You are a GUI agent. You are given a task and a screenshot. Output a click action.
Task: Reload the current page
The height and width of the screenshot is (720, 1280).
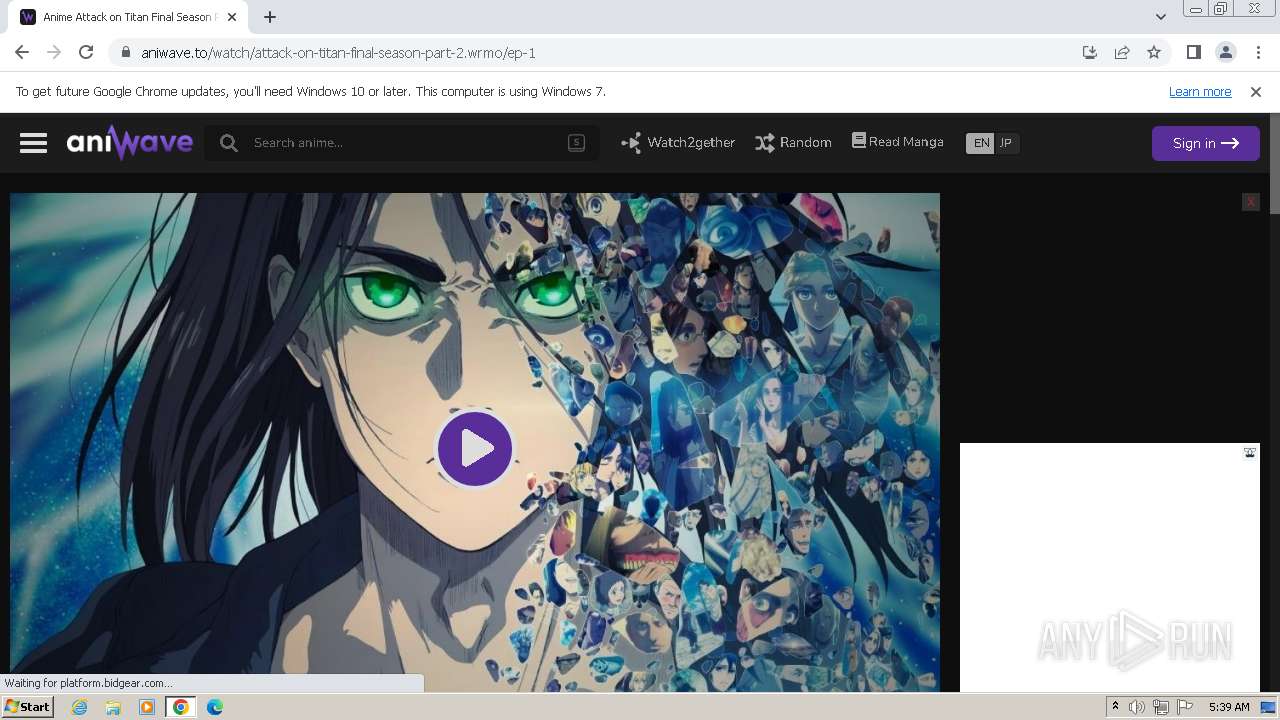[86, 52]
